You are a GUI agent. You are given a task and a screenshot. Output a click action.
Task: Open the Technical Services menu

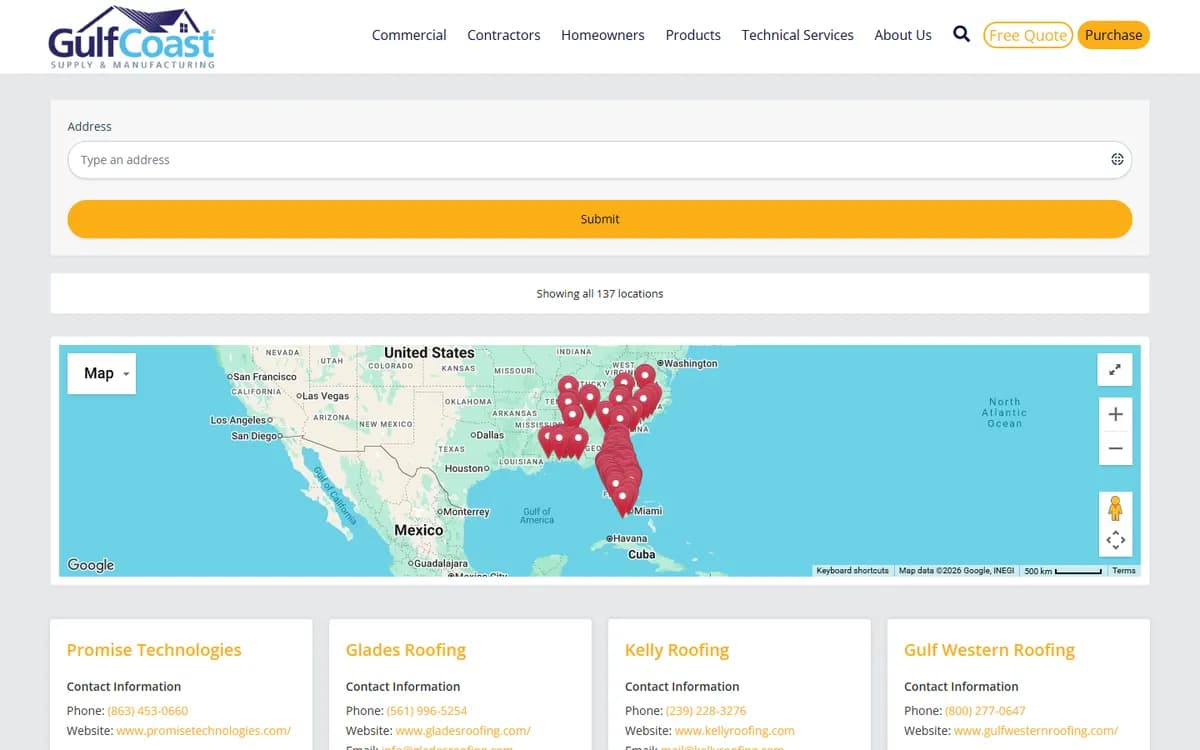[x=798, y=35]
